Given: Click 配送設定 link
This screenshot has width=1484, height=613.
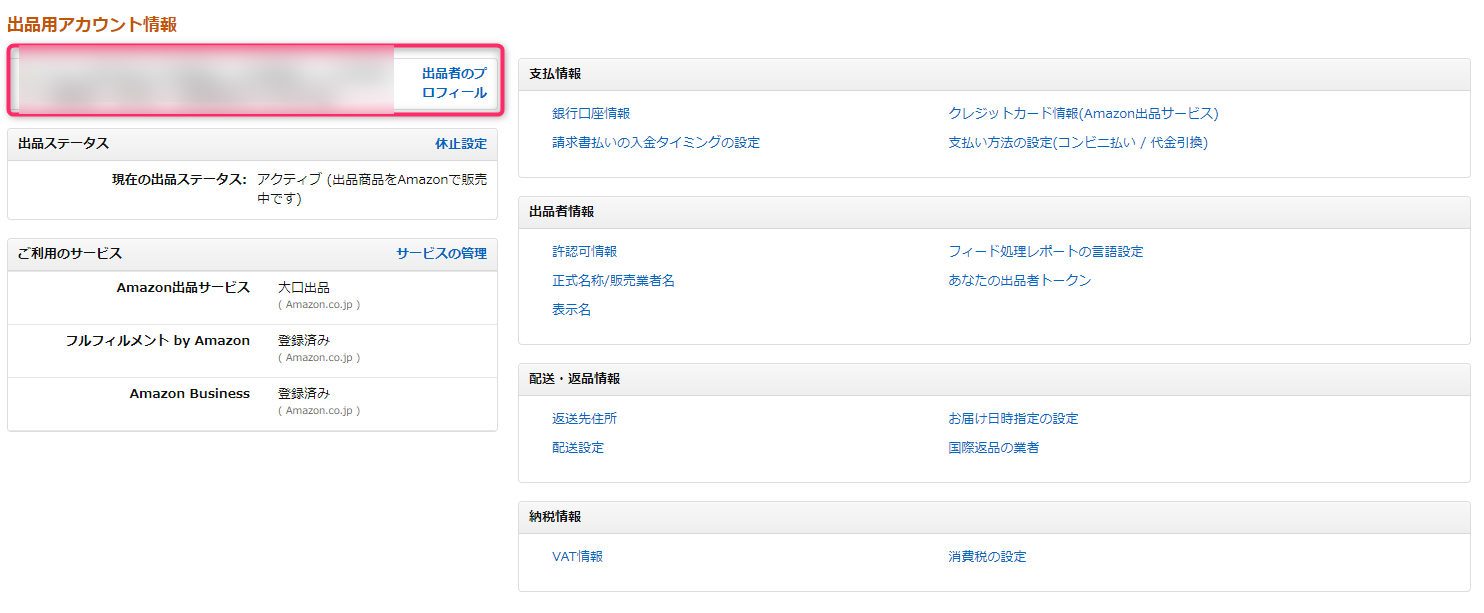Looking at the screenshot, I should pyautogui.click(x=578, y=448).
